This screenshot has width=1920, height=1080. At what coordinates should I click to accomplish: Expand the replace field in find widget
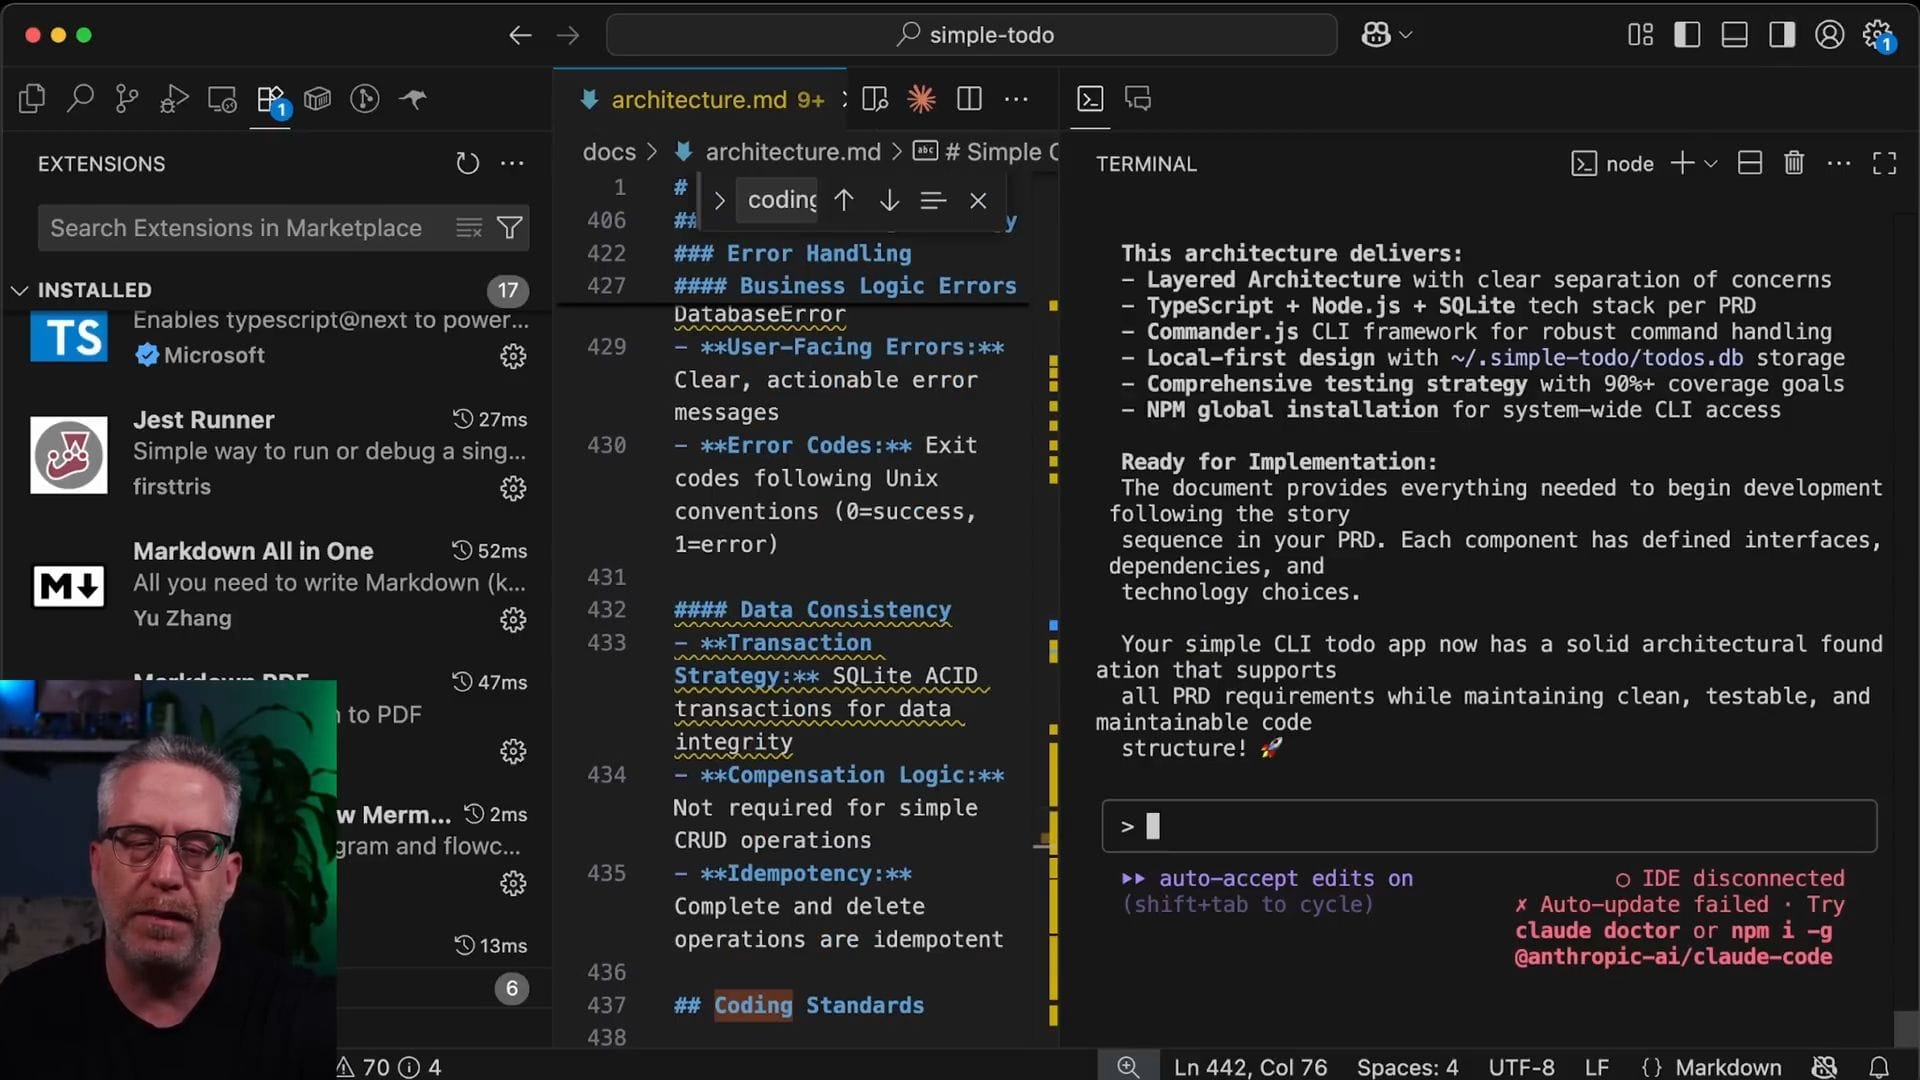coord(719,200)
